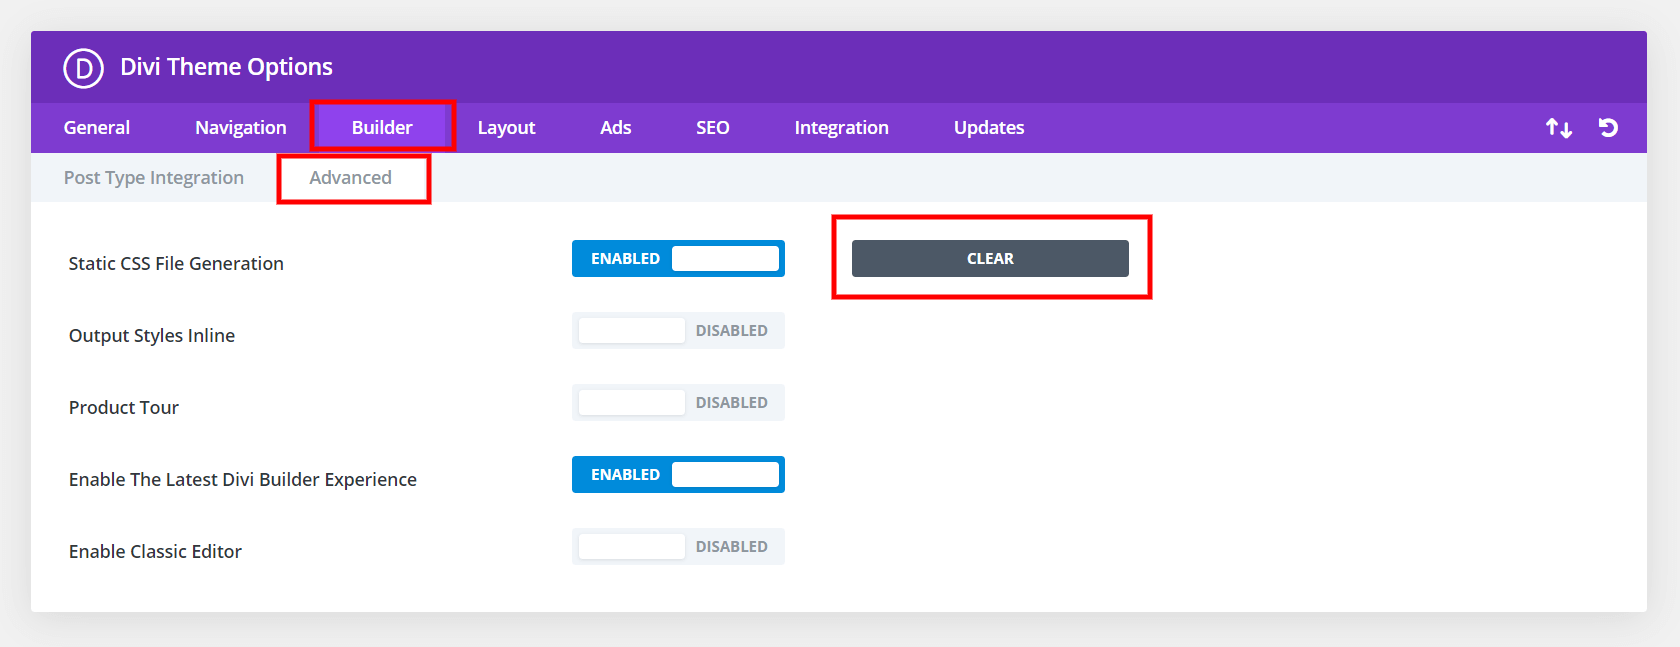Switch to the Layout tab

point(506,128)
